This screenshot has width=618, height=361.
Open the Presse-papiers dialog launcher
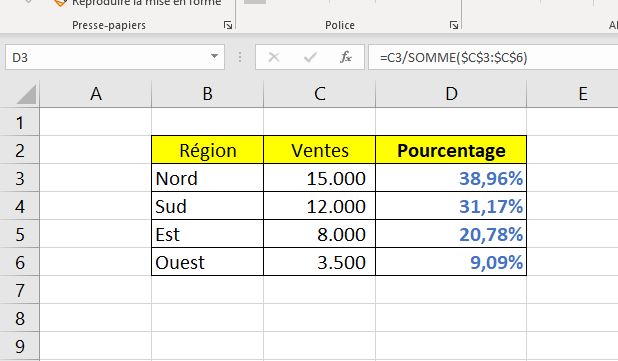(x=228, y=25)
